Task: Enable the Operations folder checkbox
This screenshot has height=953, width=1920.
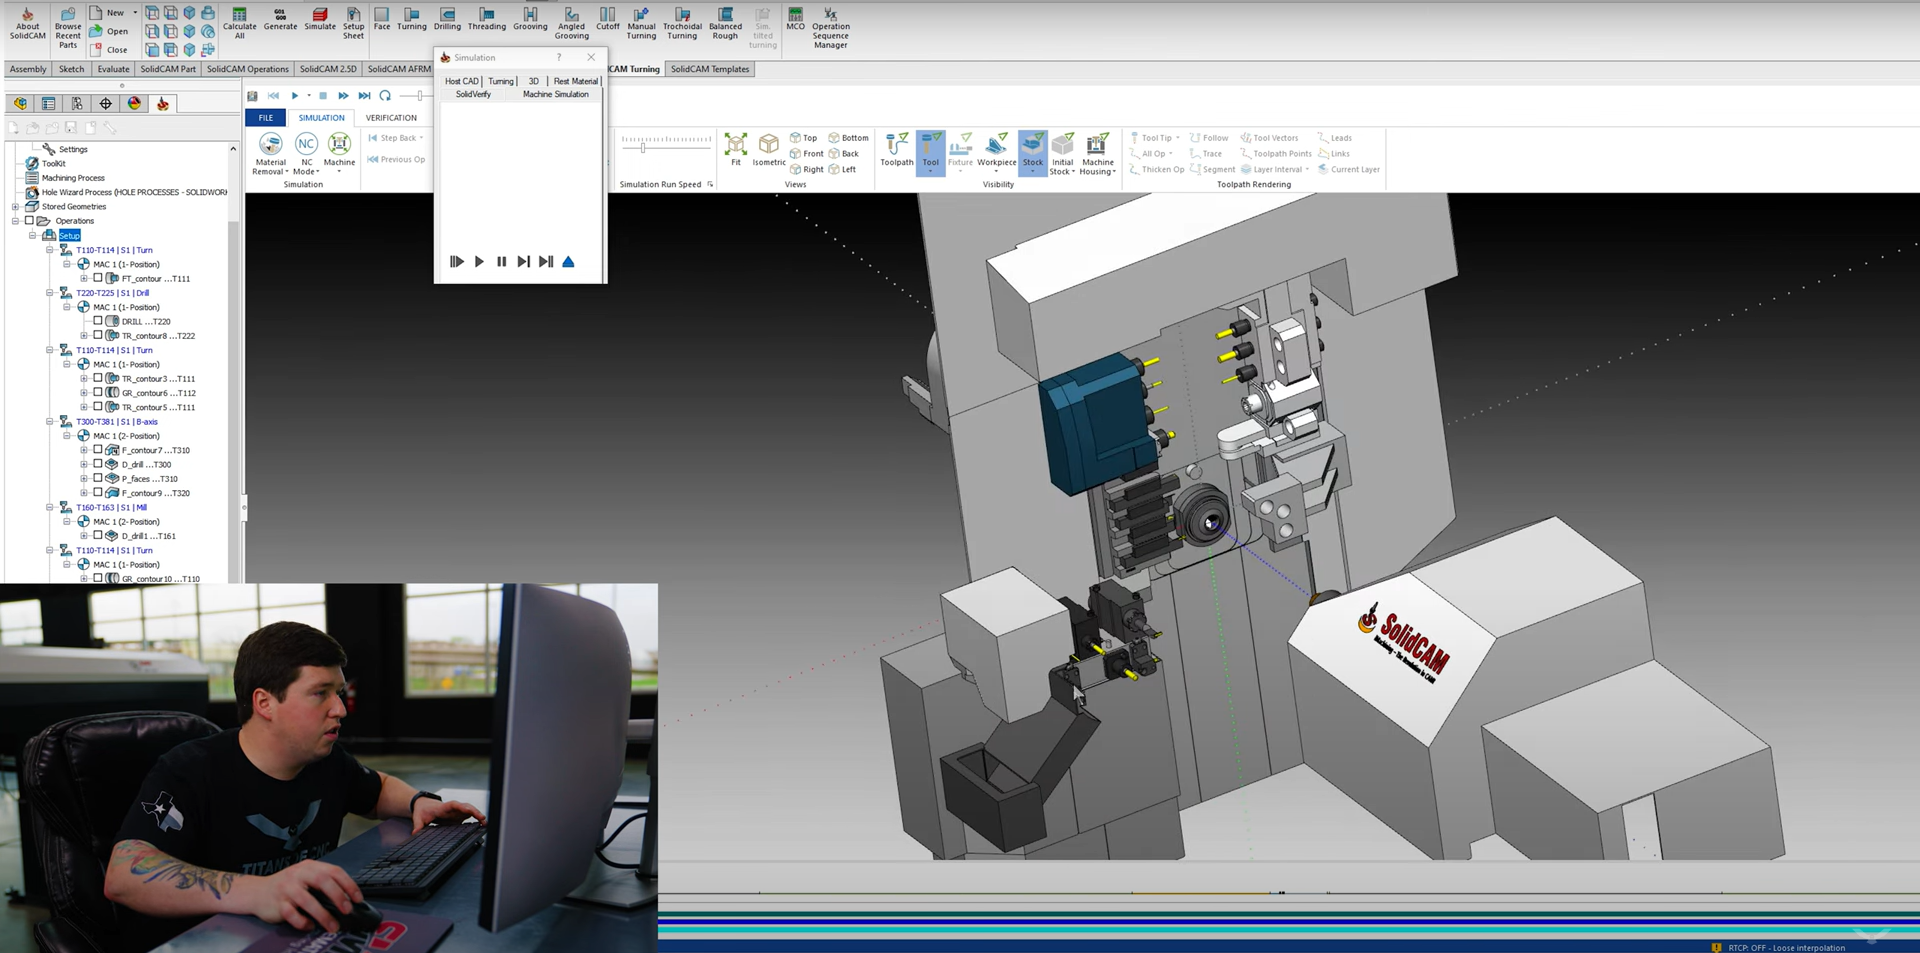Action: tap(29, 221)
